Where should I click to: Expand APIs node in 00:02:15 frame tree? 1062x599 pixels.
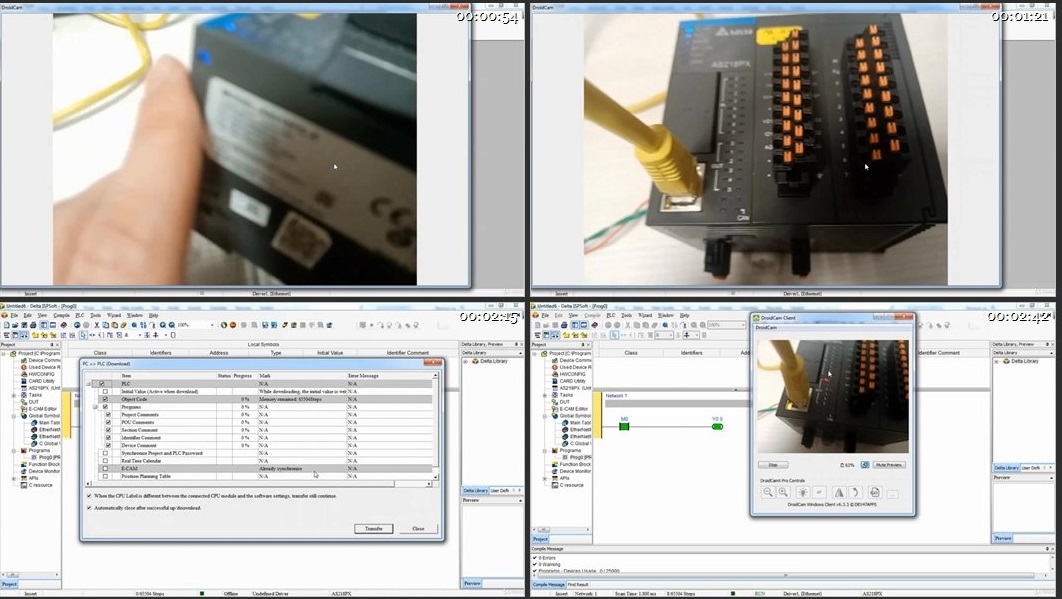tap(14, 478)
